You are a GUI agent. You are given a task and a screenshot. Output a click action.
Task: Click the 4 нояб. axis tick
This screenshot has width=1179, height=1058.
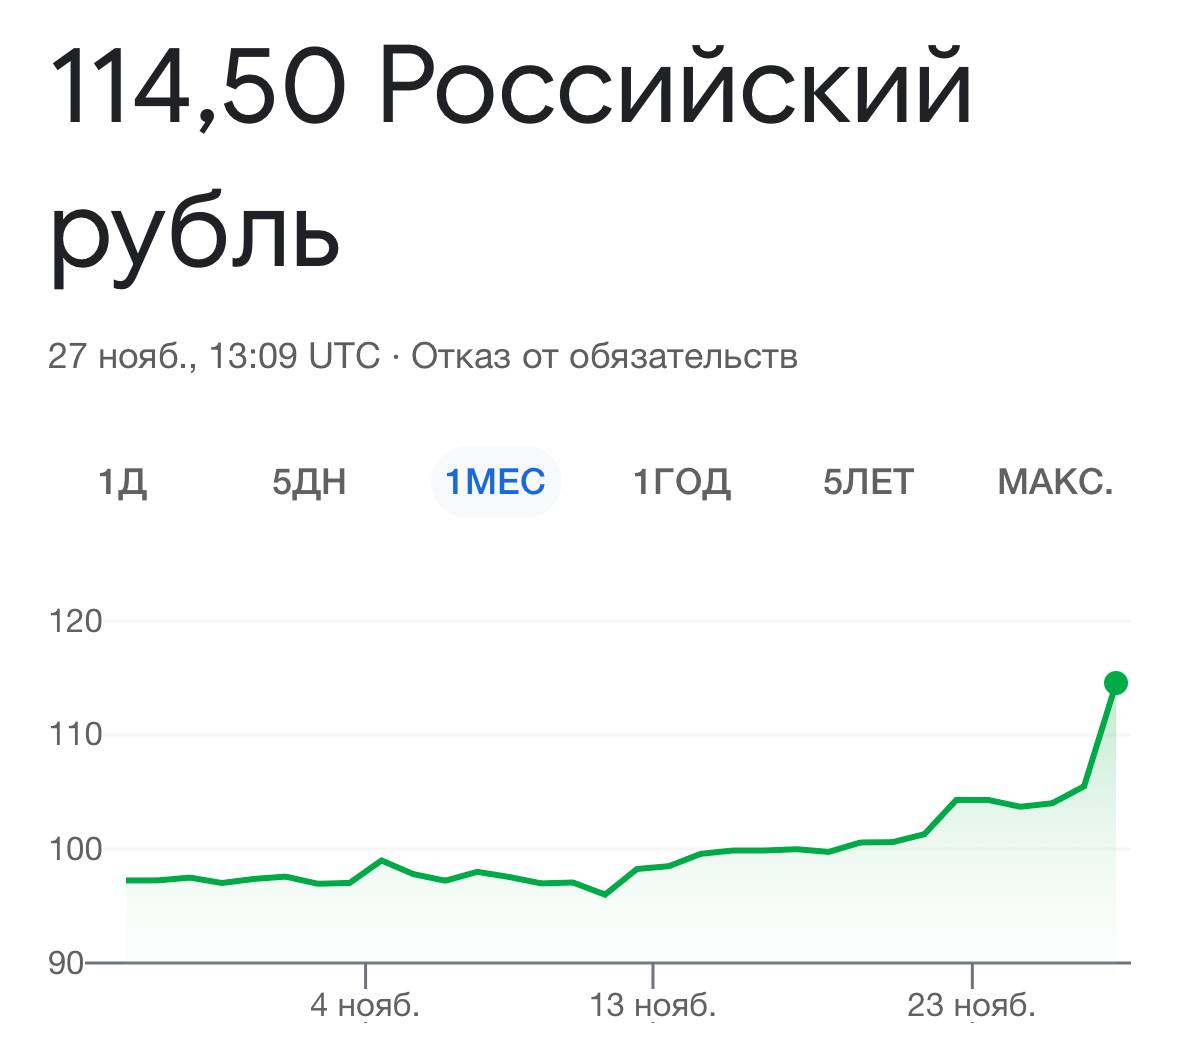coord(365,1005)
